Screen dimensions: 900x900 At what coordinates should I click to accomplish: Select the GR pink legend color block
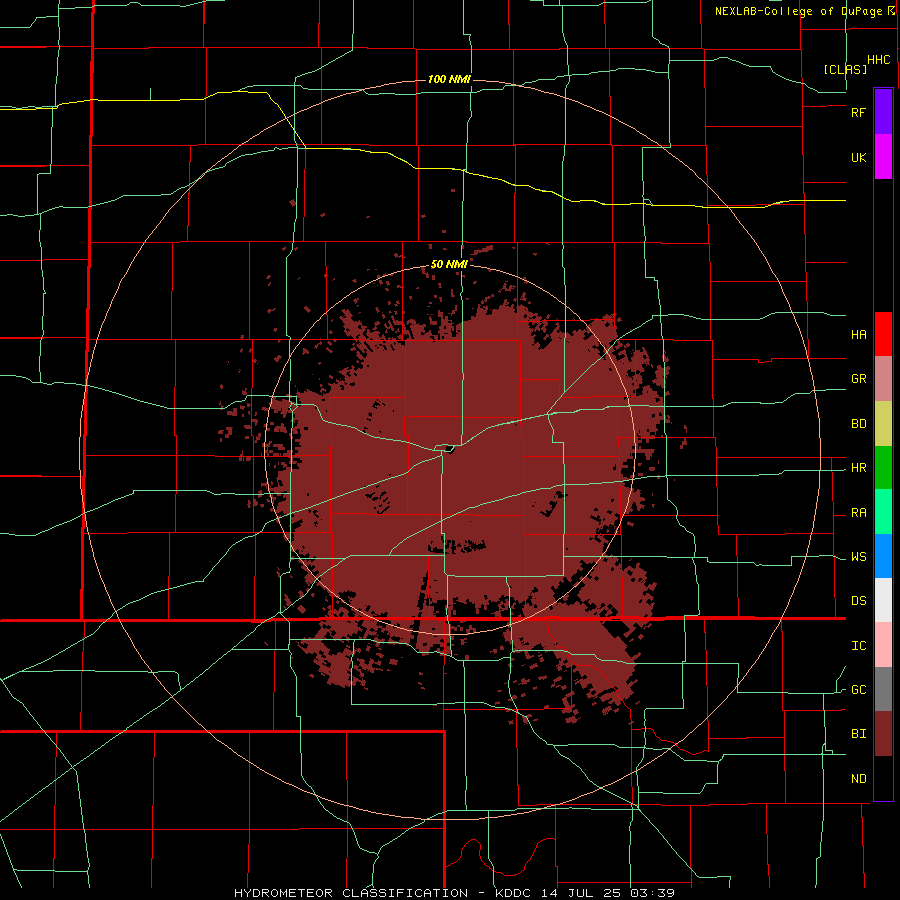883,379
